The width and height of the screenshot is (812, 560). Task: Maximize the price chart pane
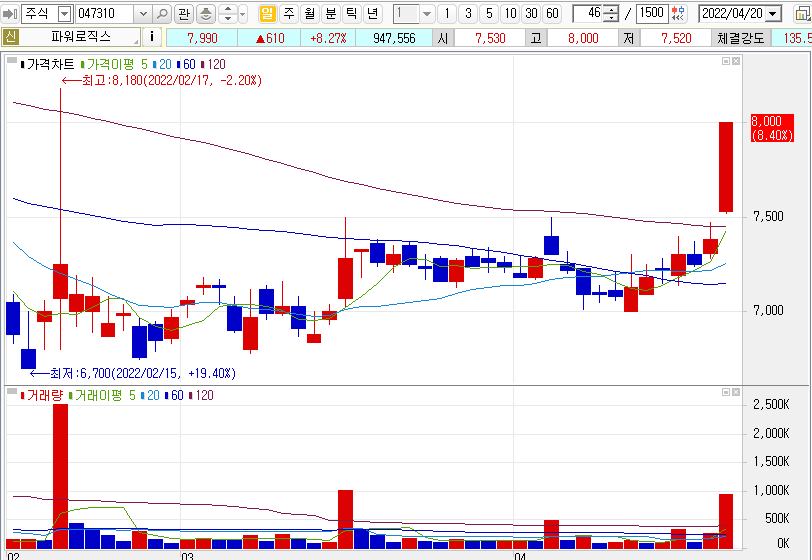(726, 61)
